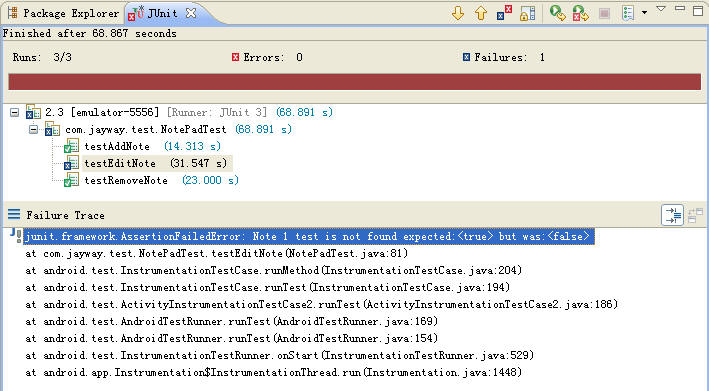This screenshot has height=391, width=709.
Task: Rerun test button
Action: (558, 13)
